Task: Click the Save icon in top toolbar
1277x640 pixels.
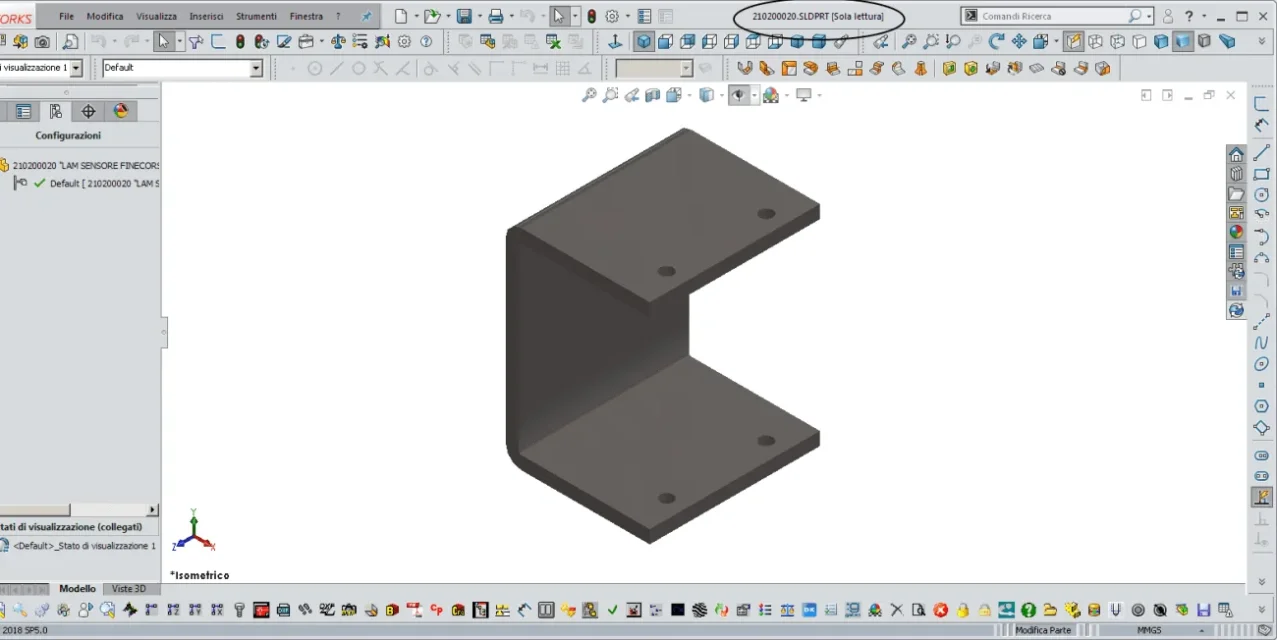Action: coord(464,16)
